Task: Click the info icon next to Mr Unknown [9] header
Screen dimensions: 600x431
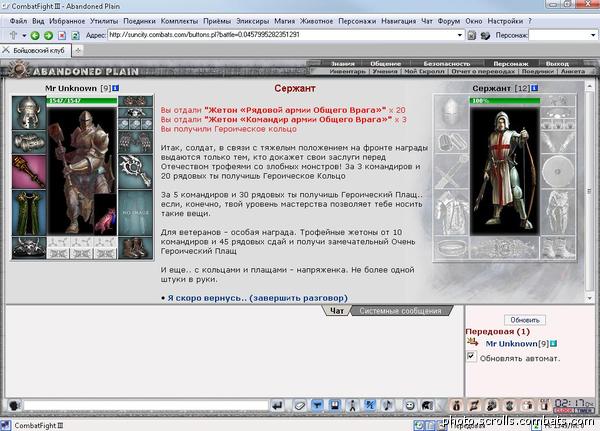Action: point(116,88)
